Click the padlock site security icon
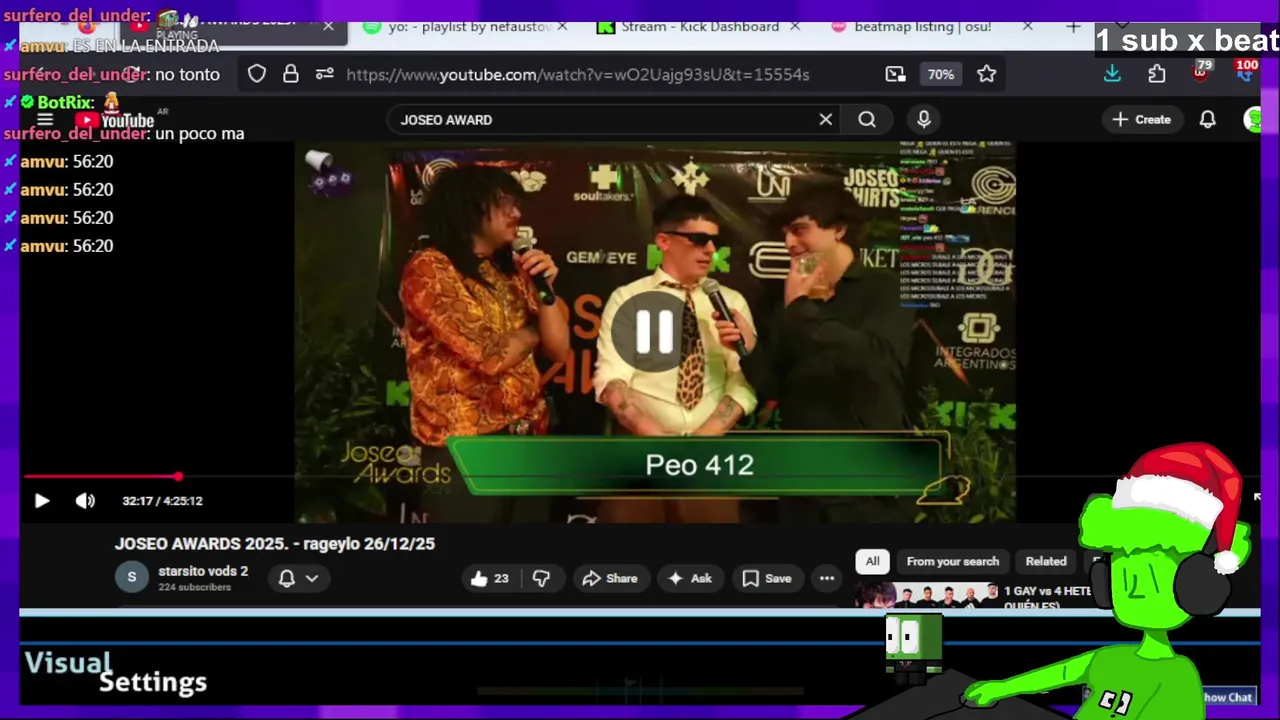Screen dimensions: 1280x720 coord(290,74)
